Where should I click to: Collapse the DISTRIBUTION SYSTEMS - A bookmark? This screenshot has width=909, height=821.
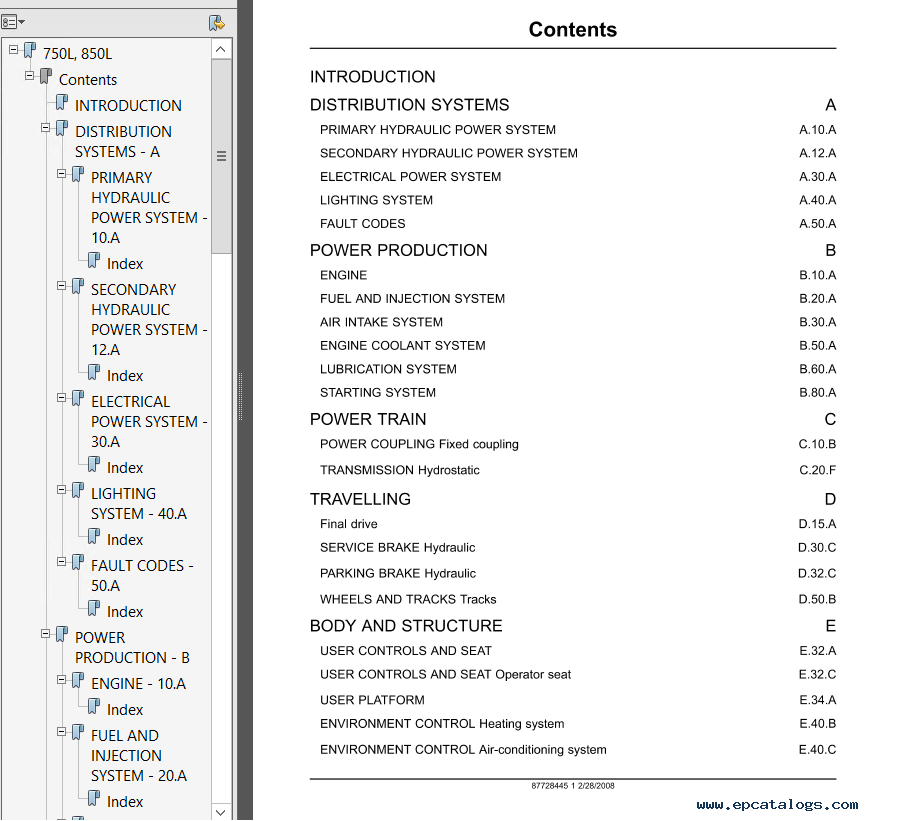point(45,128)
